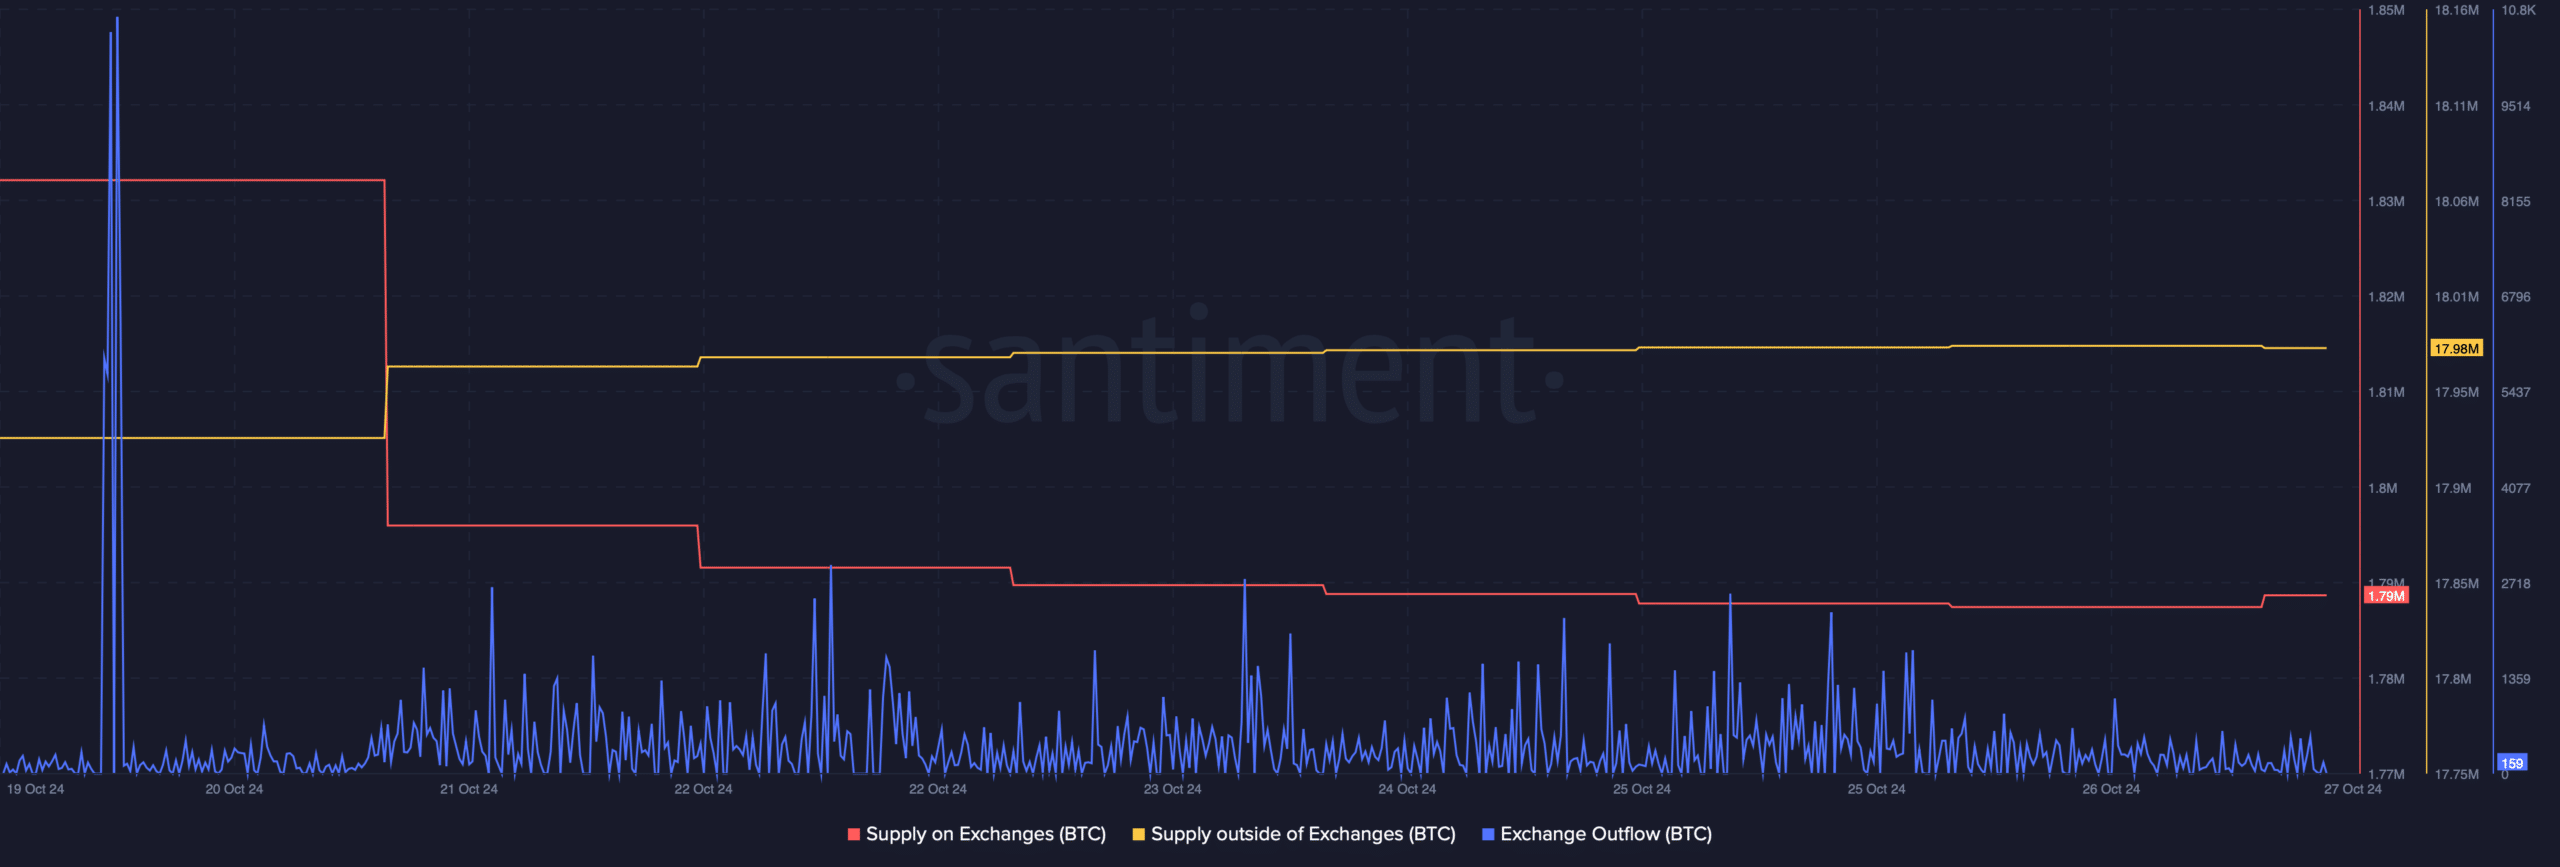Click the 8155 blue axis value
Image resolution: width=2560 pixels, height=867 pixels.
pos(2515,201)
